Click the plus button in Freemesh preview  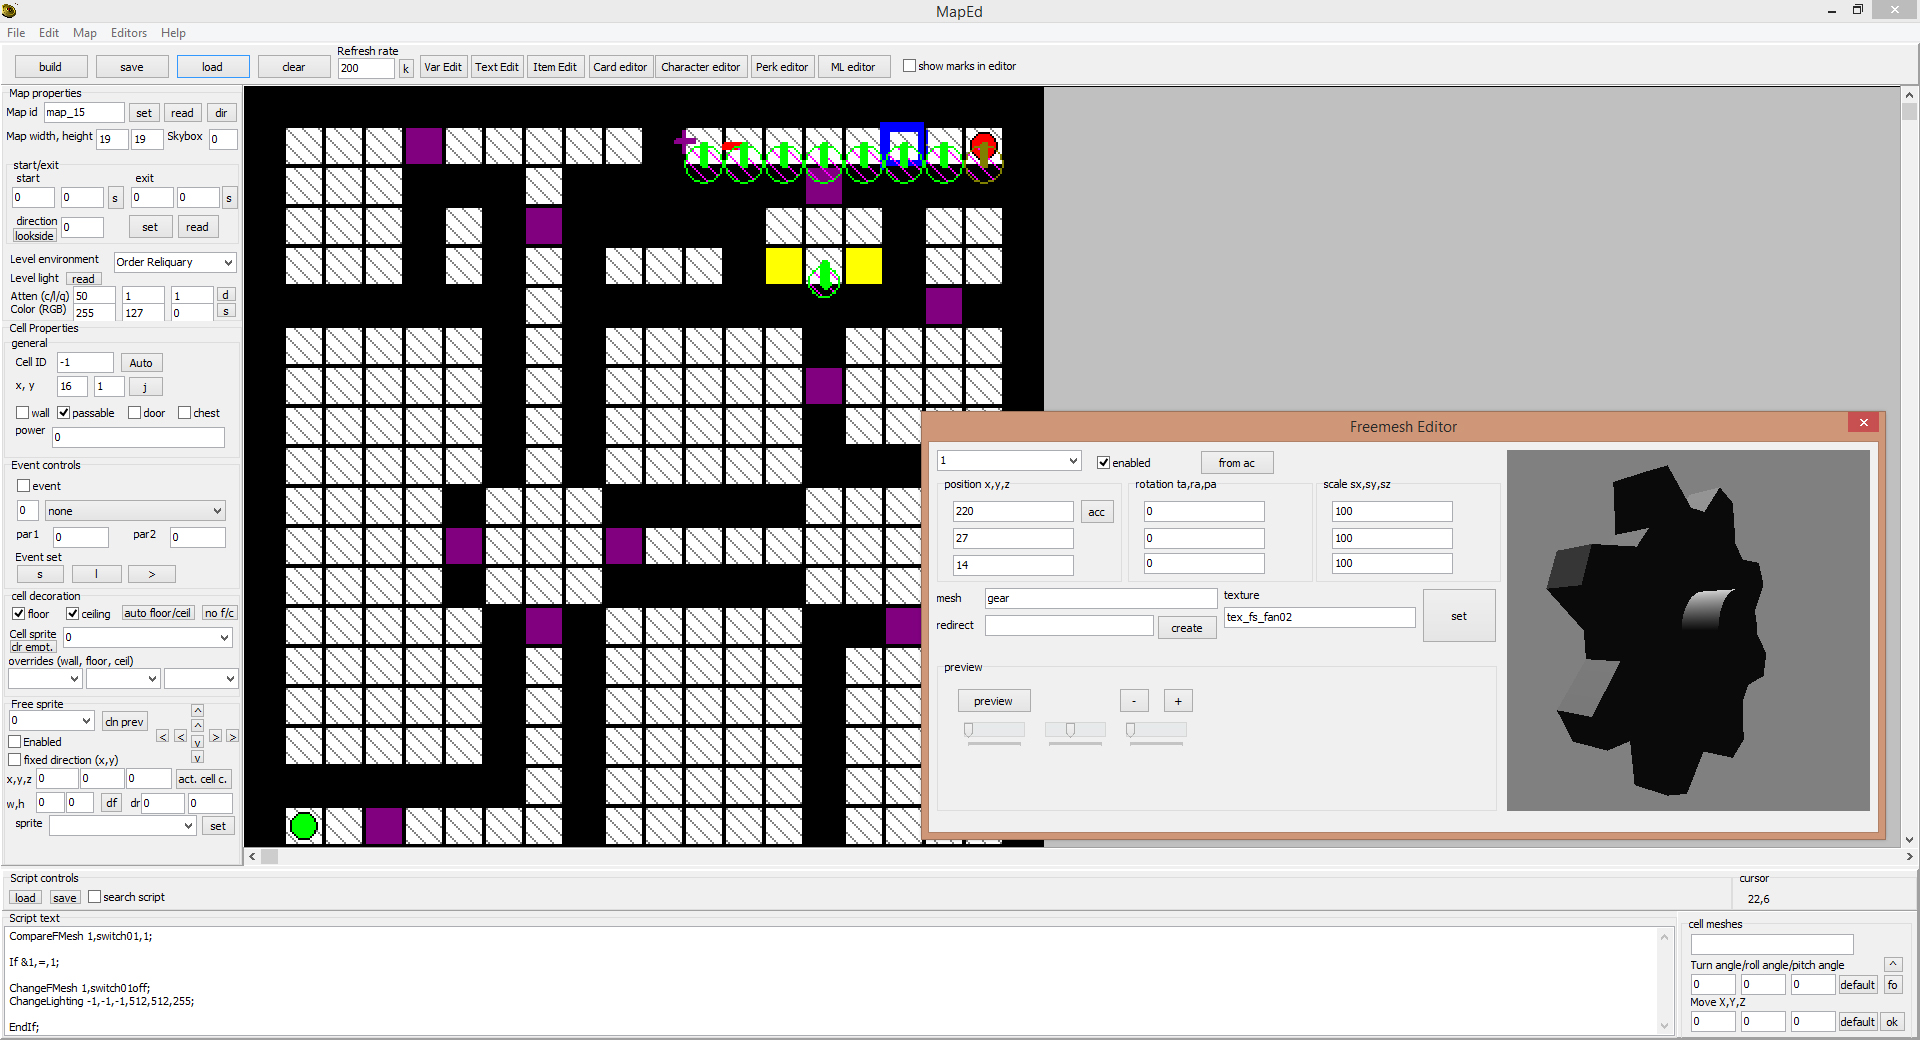pyautogui.click(x=1178, y=701)
